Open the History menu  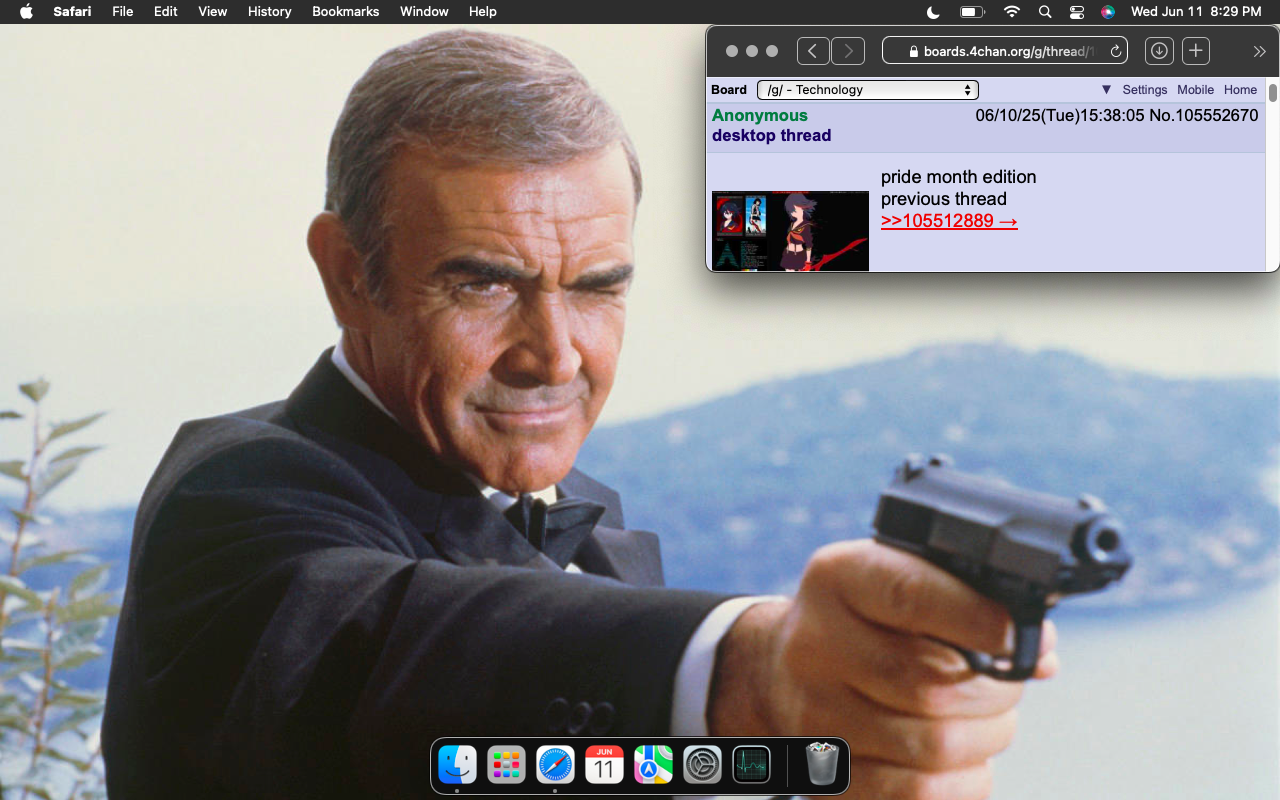click(x=269, y=11)
